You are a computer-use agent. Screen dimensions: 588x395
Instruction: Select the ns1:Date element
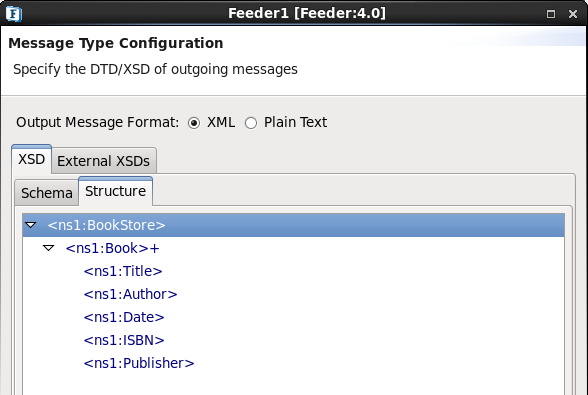tap(124, 317)
